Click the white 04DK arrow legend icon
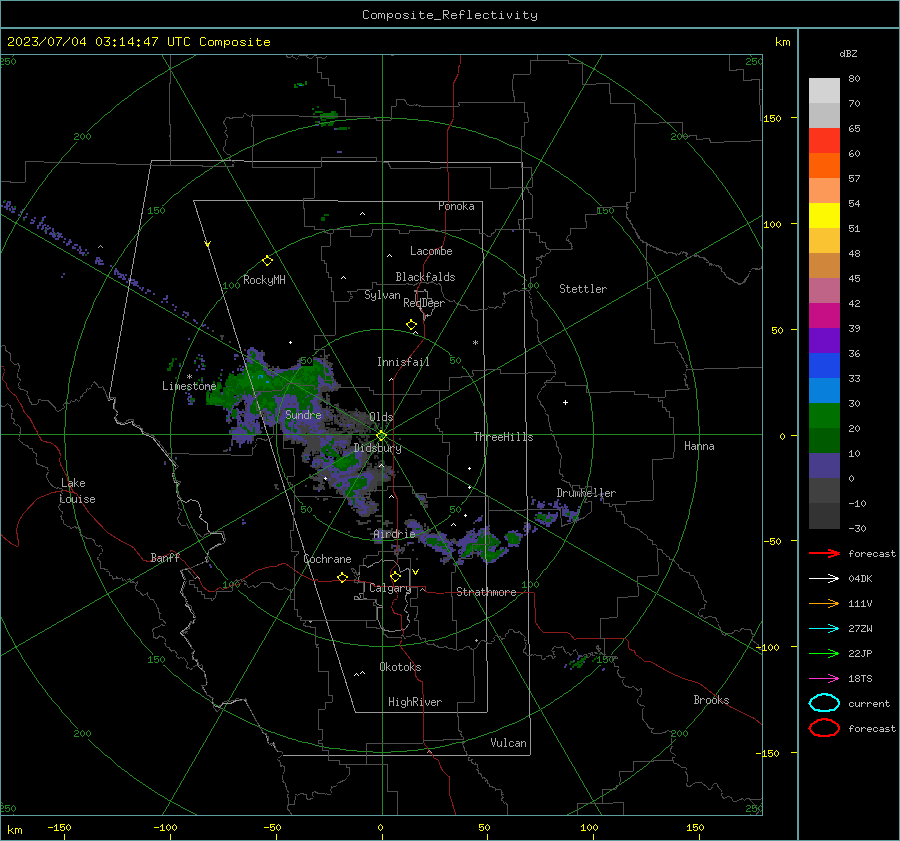900x841 pixels. [824, 578]
